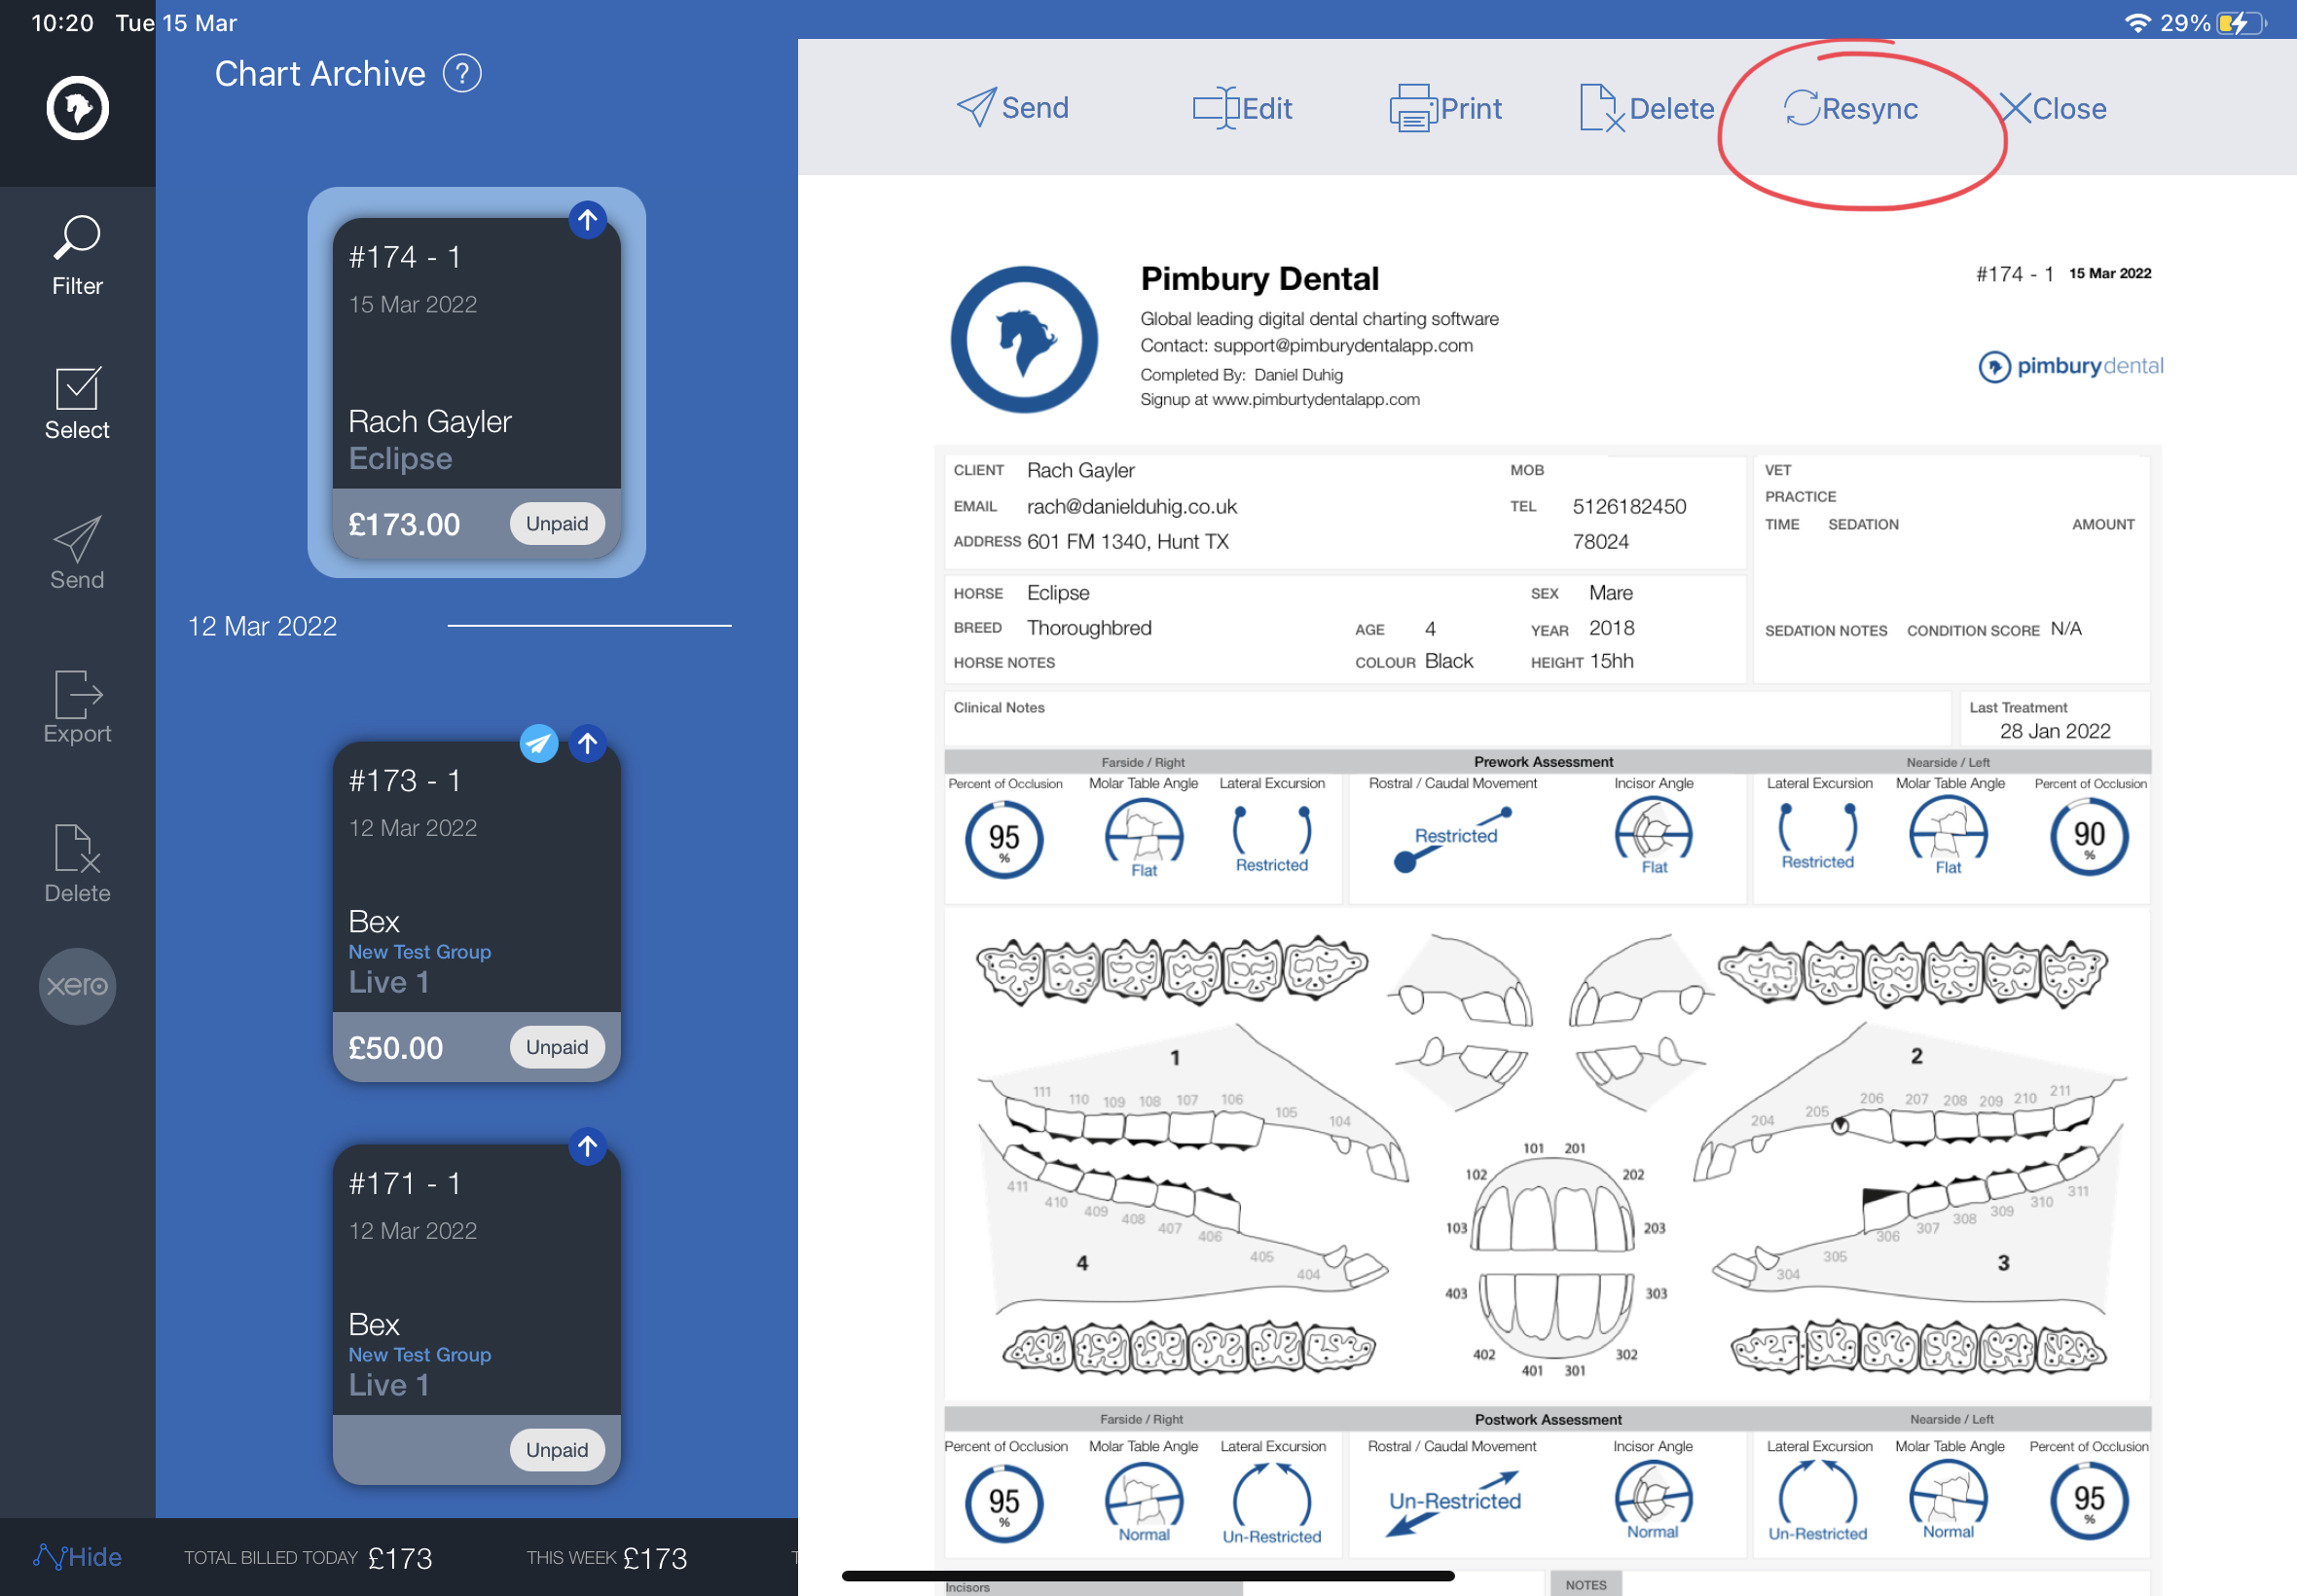This screenshot has height=1596, width=2297.
Task: Tap the Pimbury horse logo in sidebar
Action: coord(77,108)
